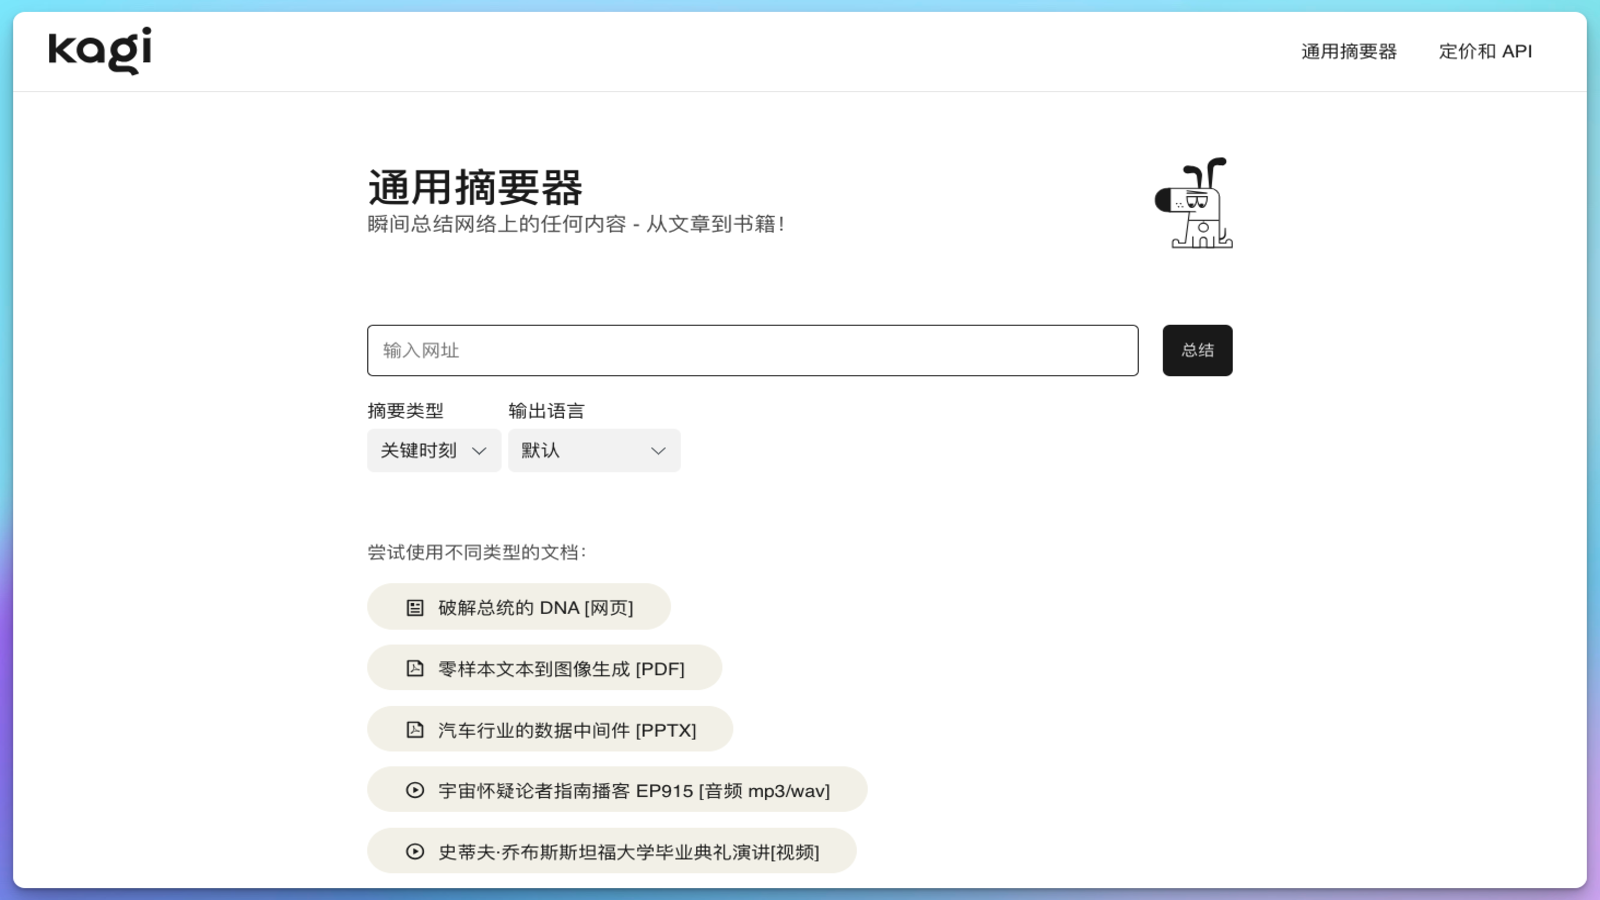Click the play icon beside 宇宙怀疑论者指南播客
1600x900 pixels.
click(x=415, y=791)
